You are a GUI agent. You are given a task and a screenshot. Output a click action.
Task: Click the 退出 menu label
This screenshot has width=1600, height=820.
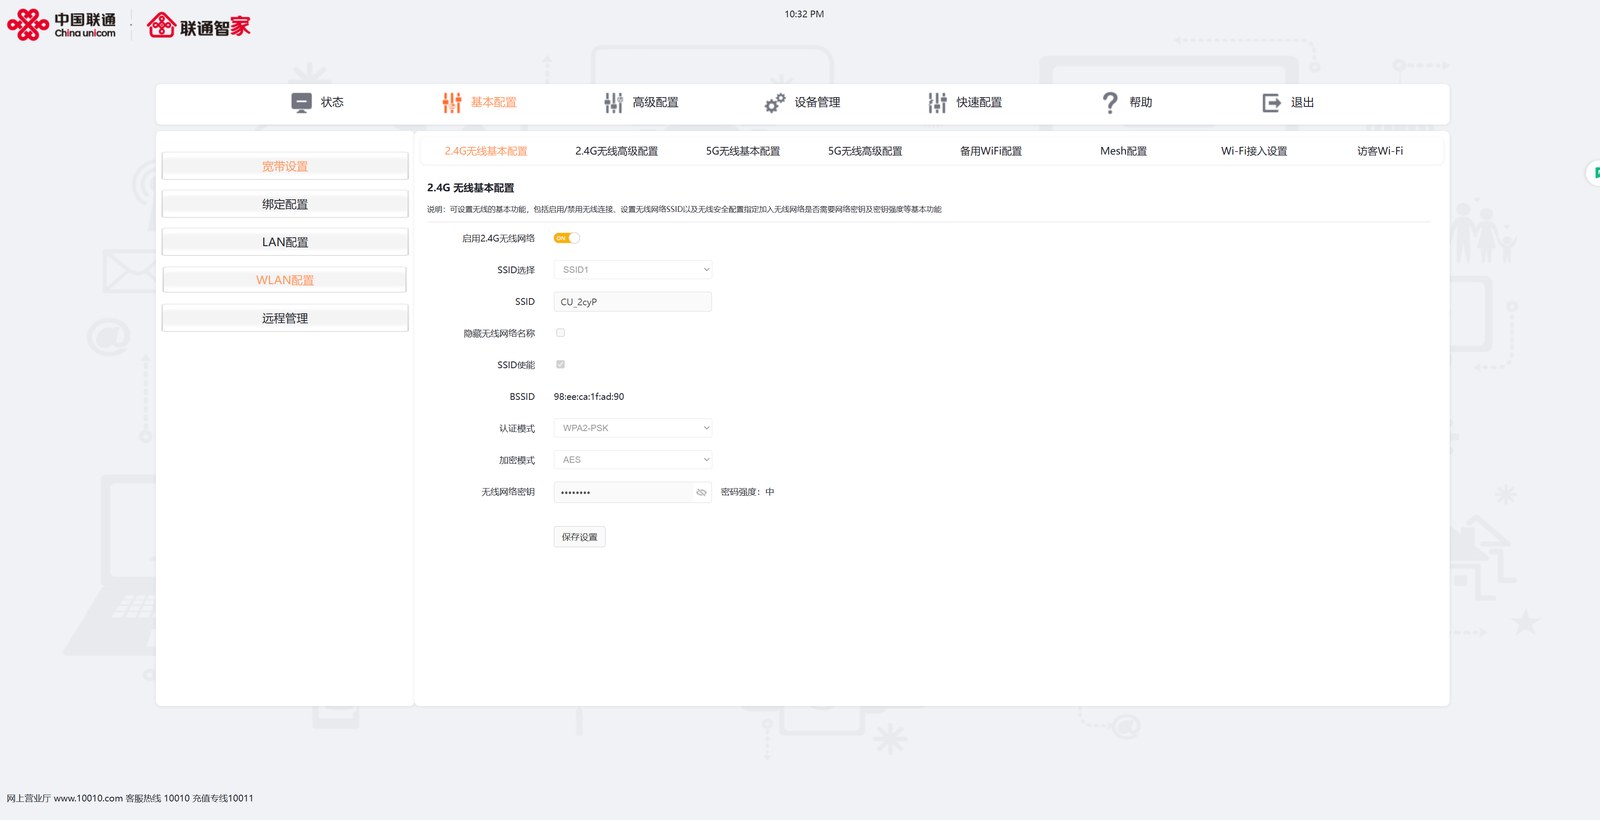[x=1302, y=102]
